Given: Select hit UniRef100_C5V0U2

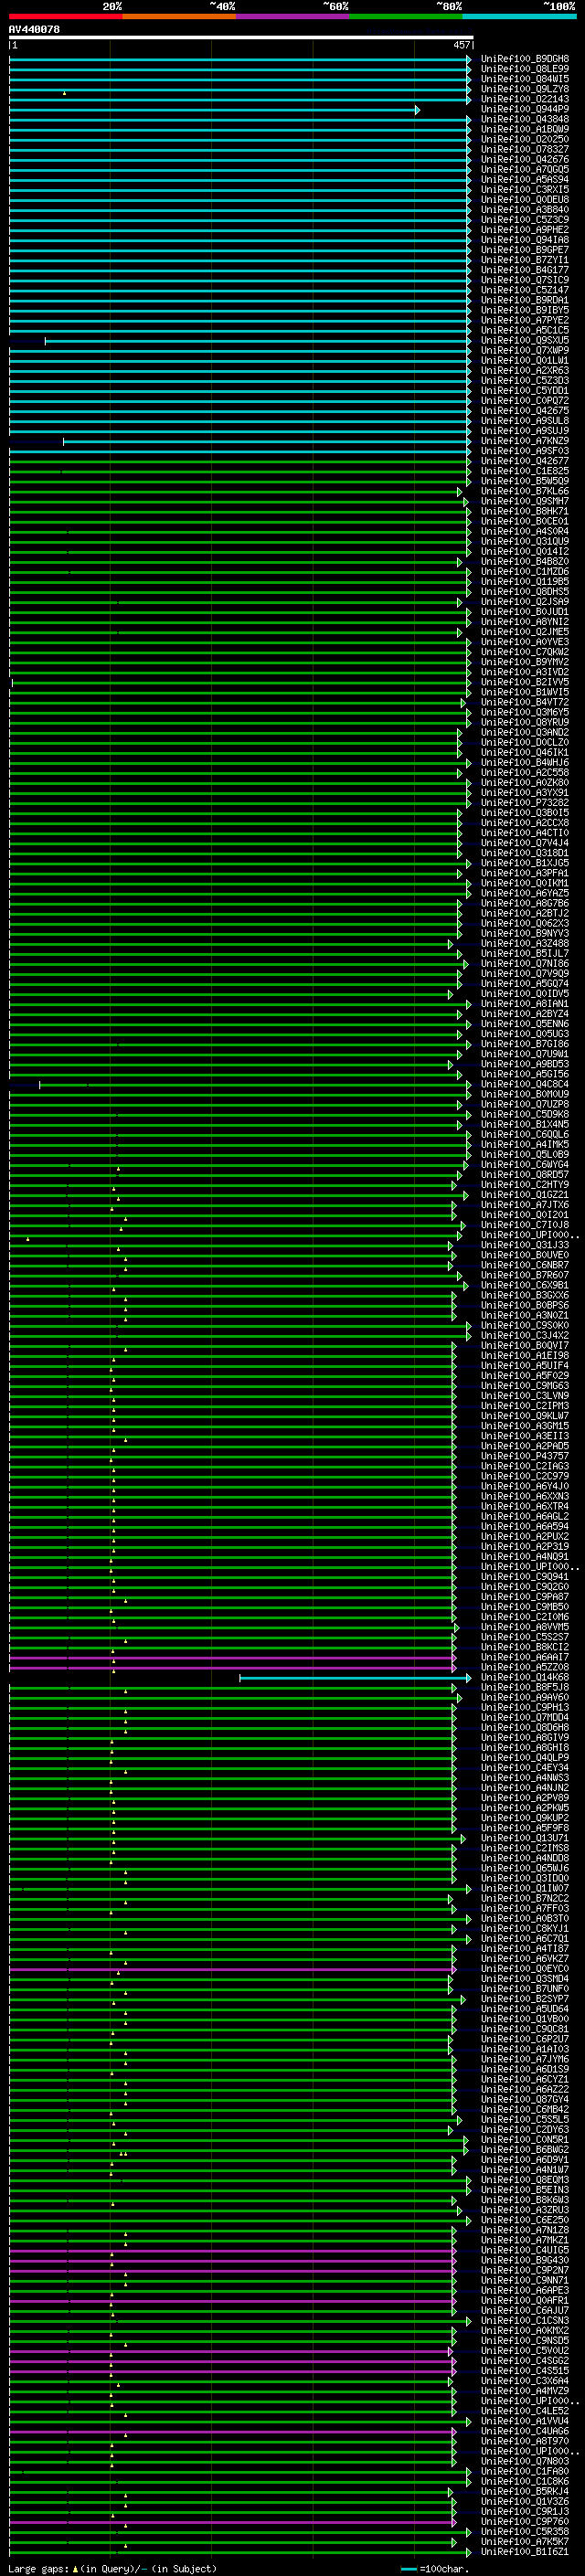Looking at the screenshot, I should [524, 2350].
